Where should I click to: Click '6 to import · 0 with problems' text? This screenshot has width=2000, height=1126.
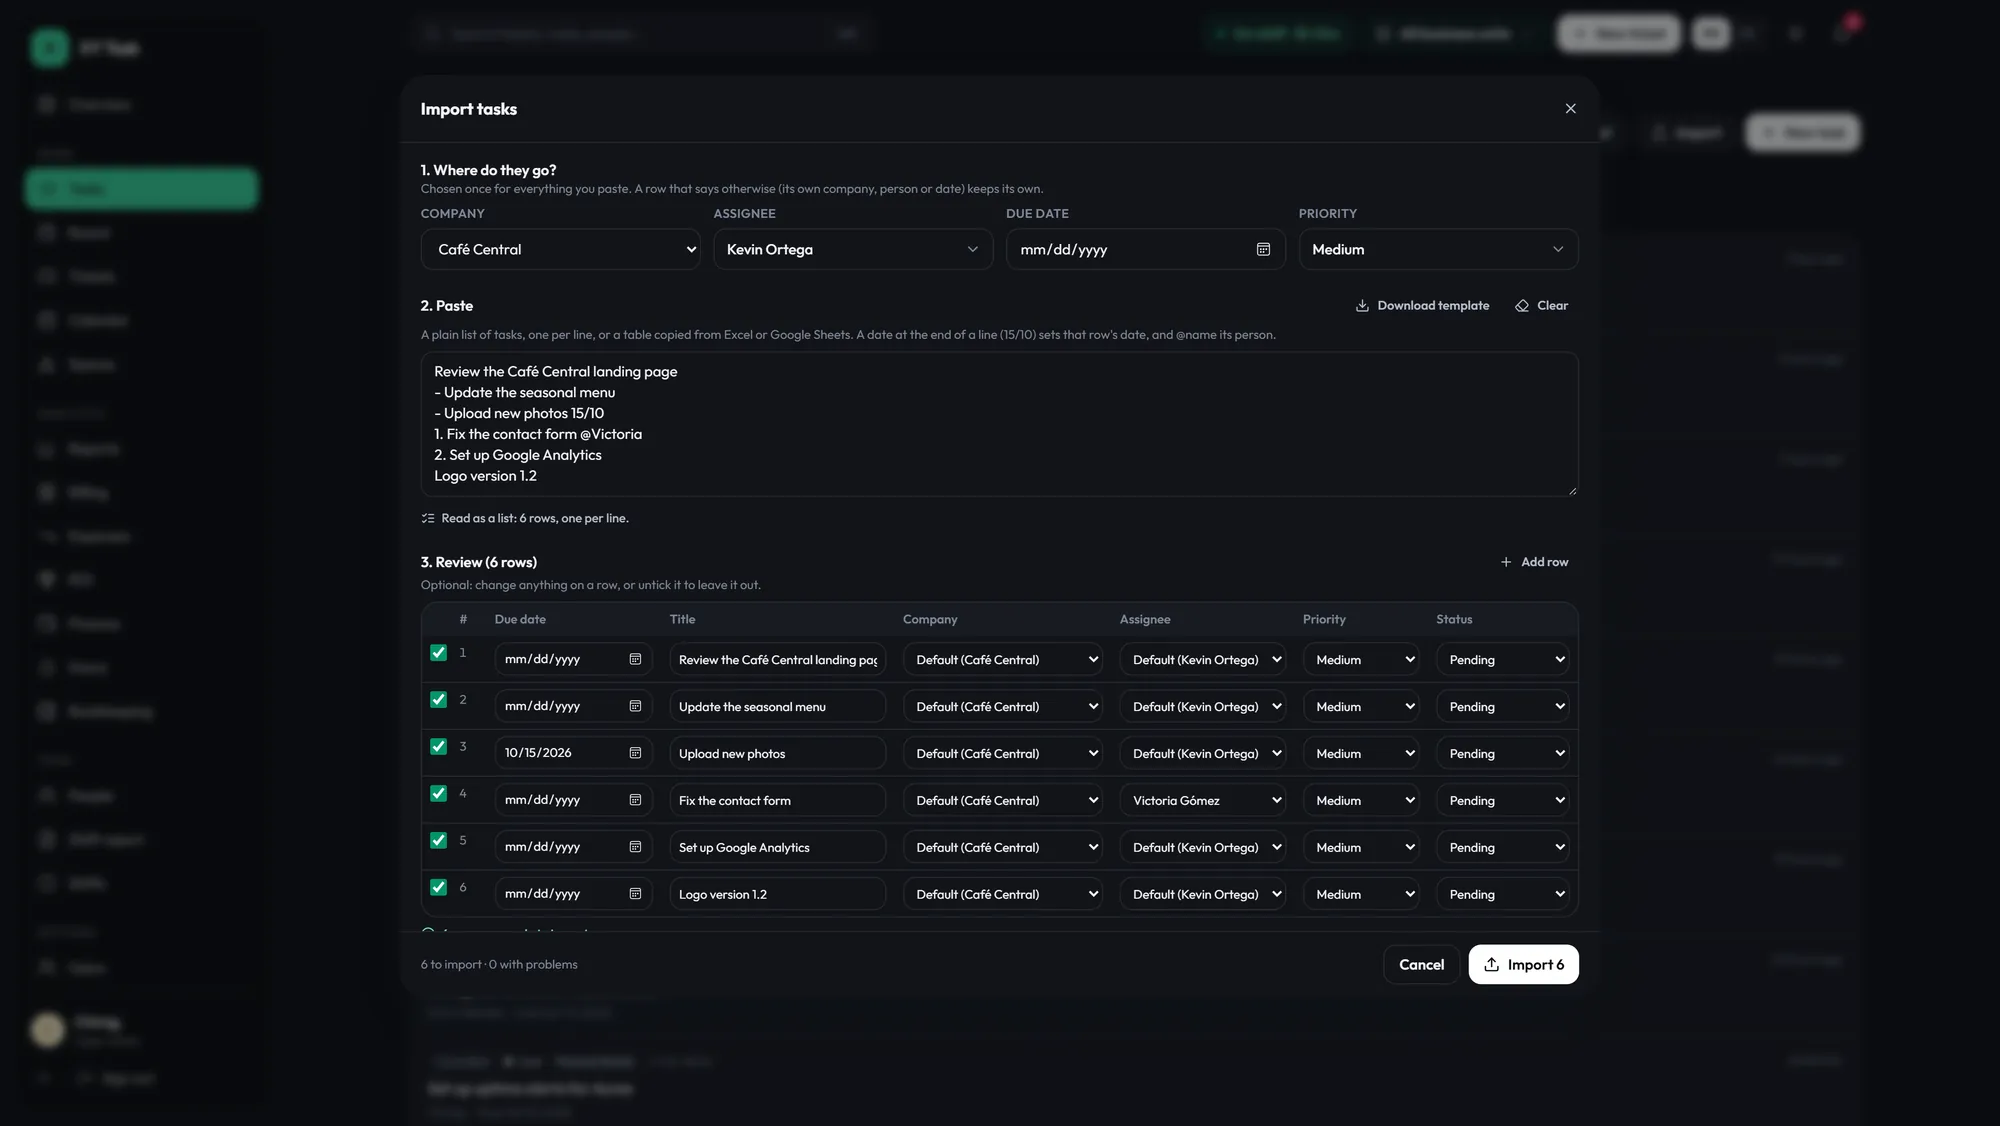click(499, 965)
